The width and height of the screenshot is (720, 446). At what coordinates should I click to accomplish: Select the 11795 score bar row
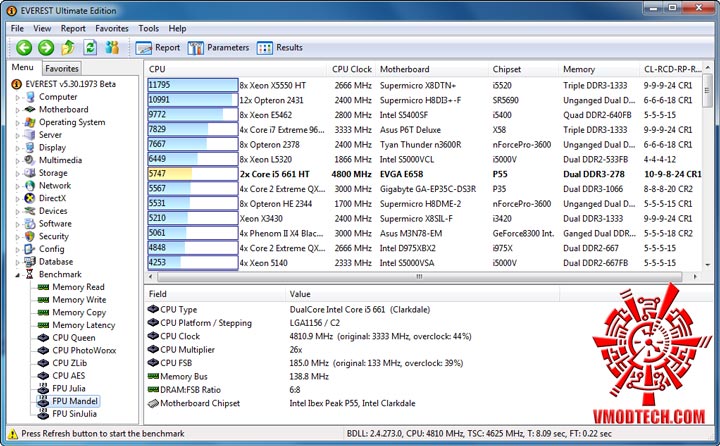click(x=193, y=85)
